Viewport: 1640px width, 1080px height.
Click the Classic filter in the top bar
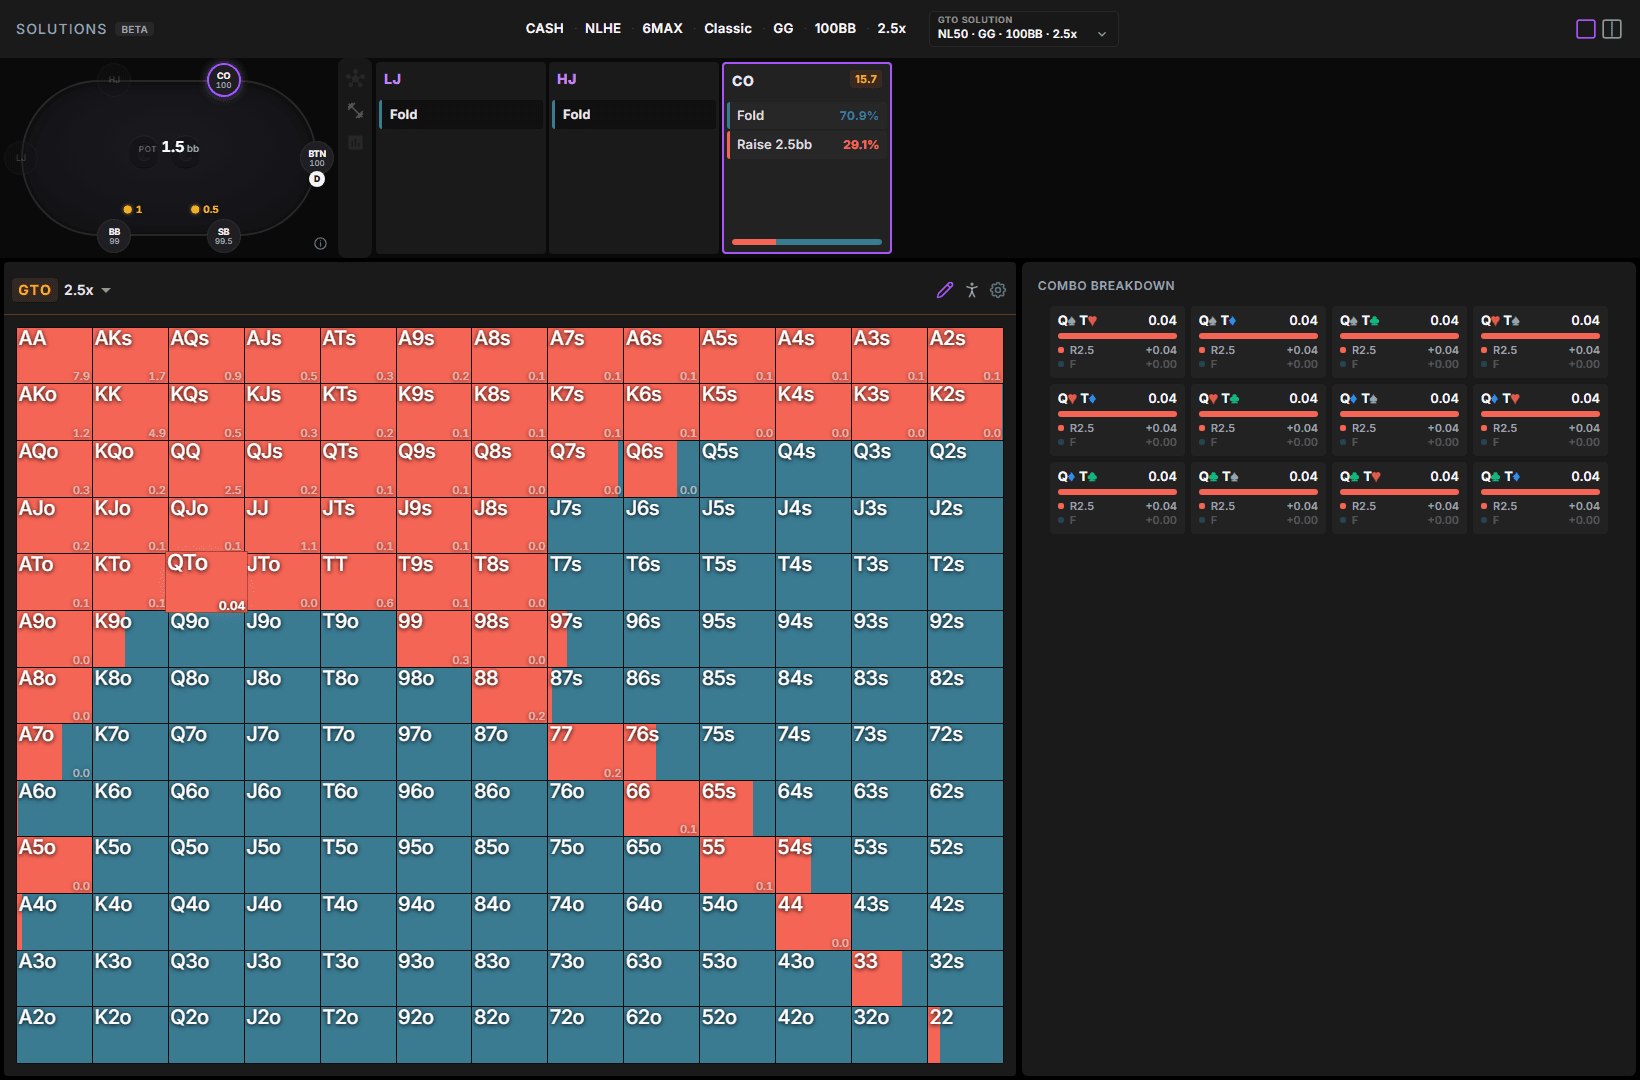pyautogui.click(x=728, y=28)
